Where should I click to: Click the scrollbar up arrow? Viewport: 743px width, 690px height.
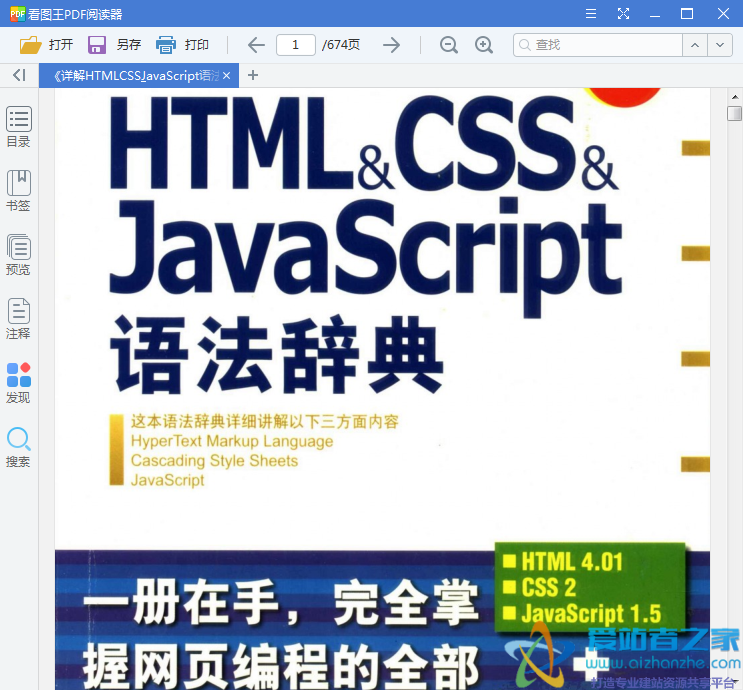[x=734, y=97]
